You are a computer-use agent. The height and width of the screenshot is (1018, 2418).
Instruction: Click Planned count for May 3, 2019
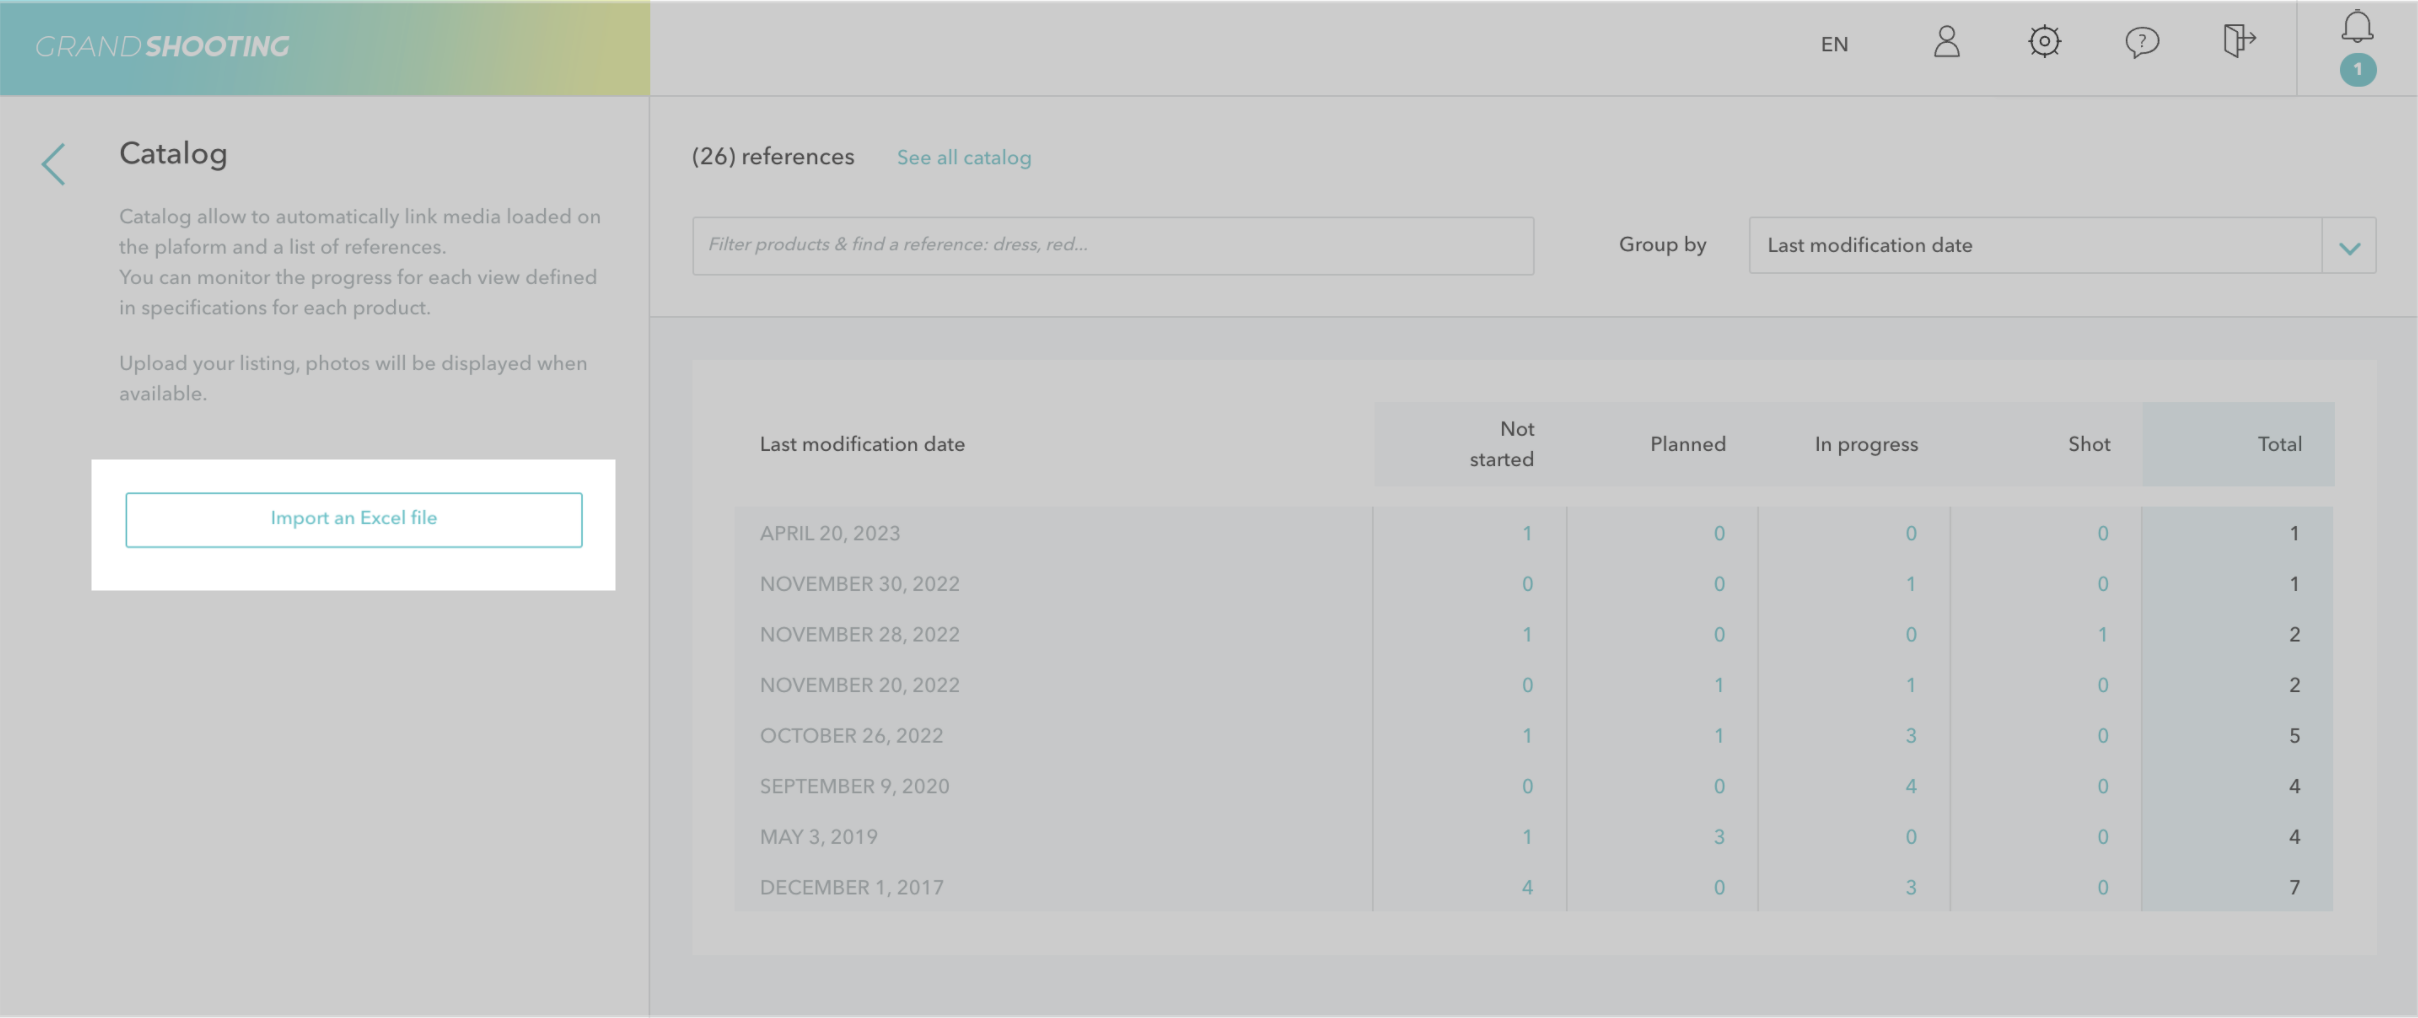(x=1719, y=837)
